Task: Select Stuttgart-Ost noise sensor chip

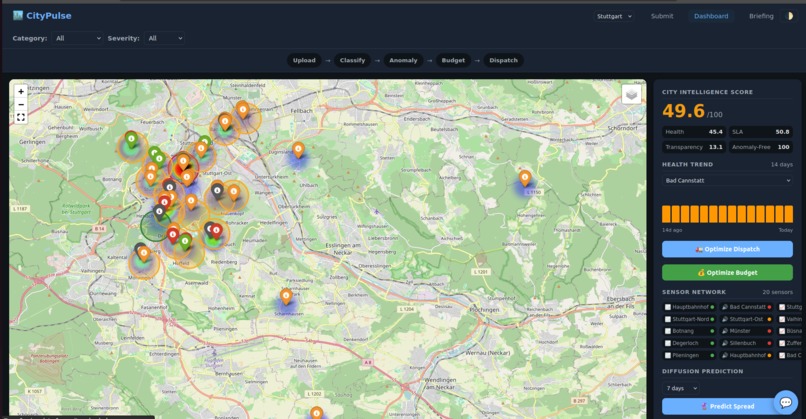Action: click(x=746, y=319)
